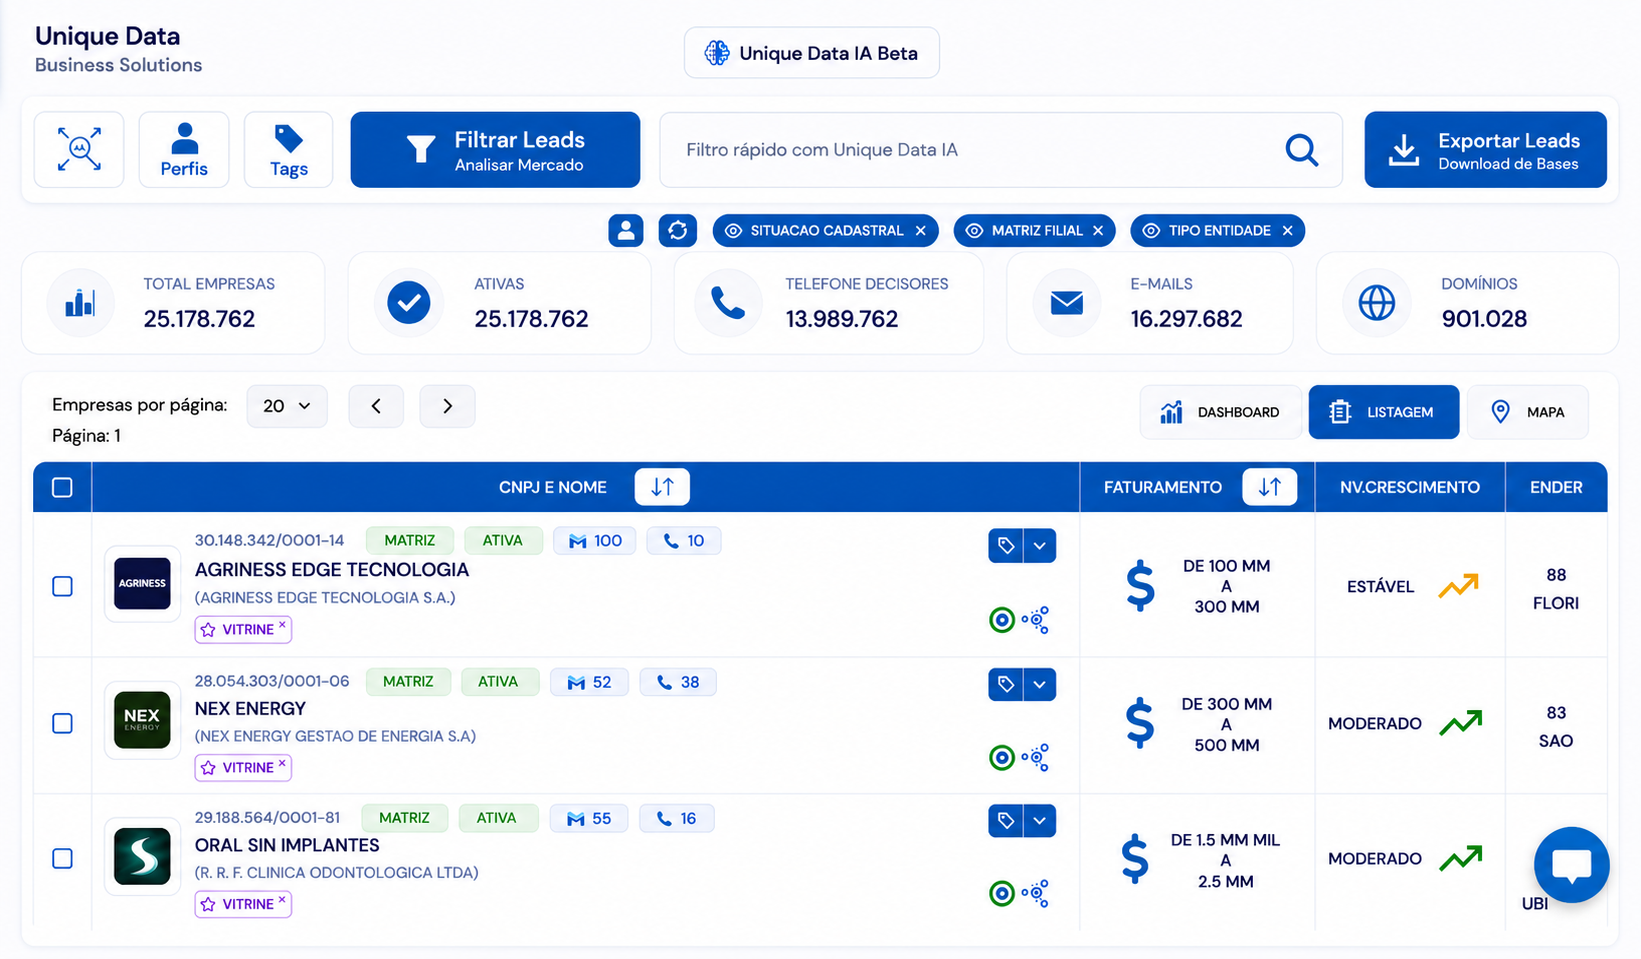
Task: Click green target icon in NEX ENERGY row
Action: [1002, 758]
